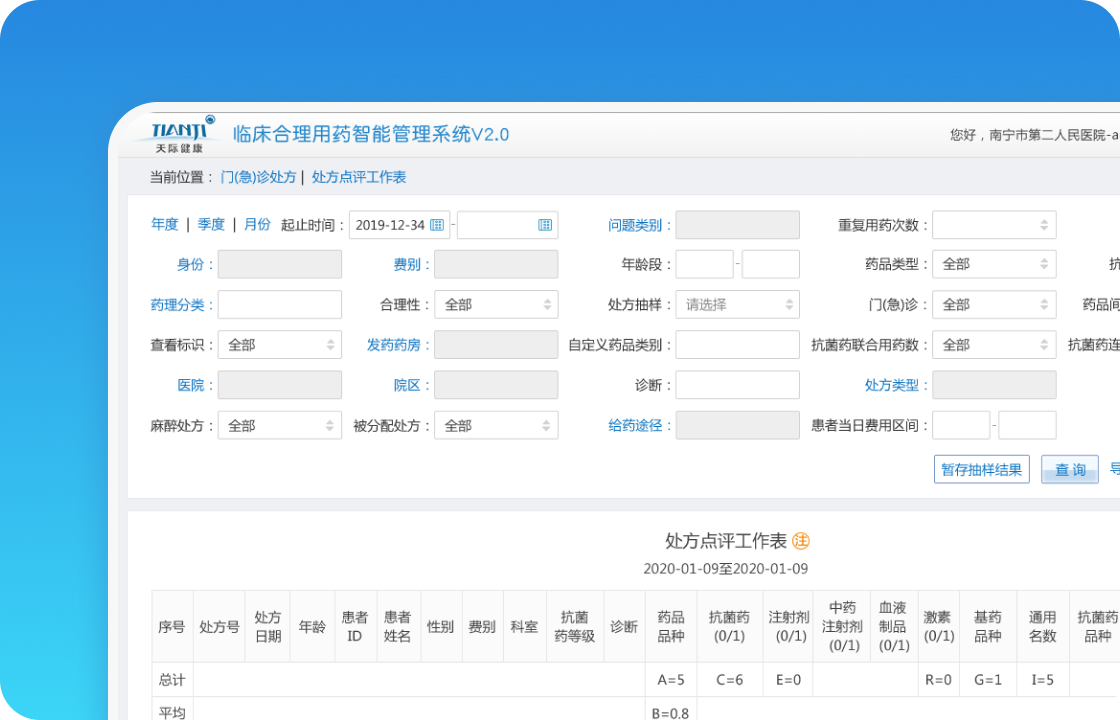Select the 季度 time range option
The image size is (1120, 720).
pos(211,224)
